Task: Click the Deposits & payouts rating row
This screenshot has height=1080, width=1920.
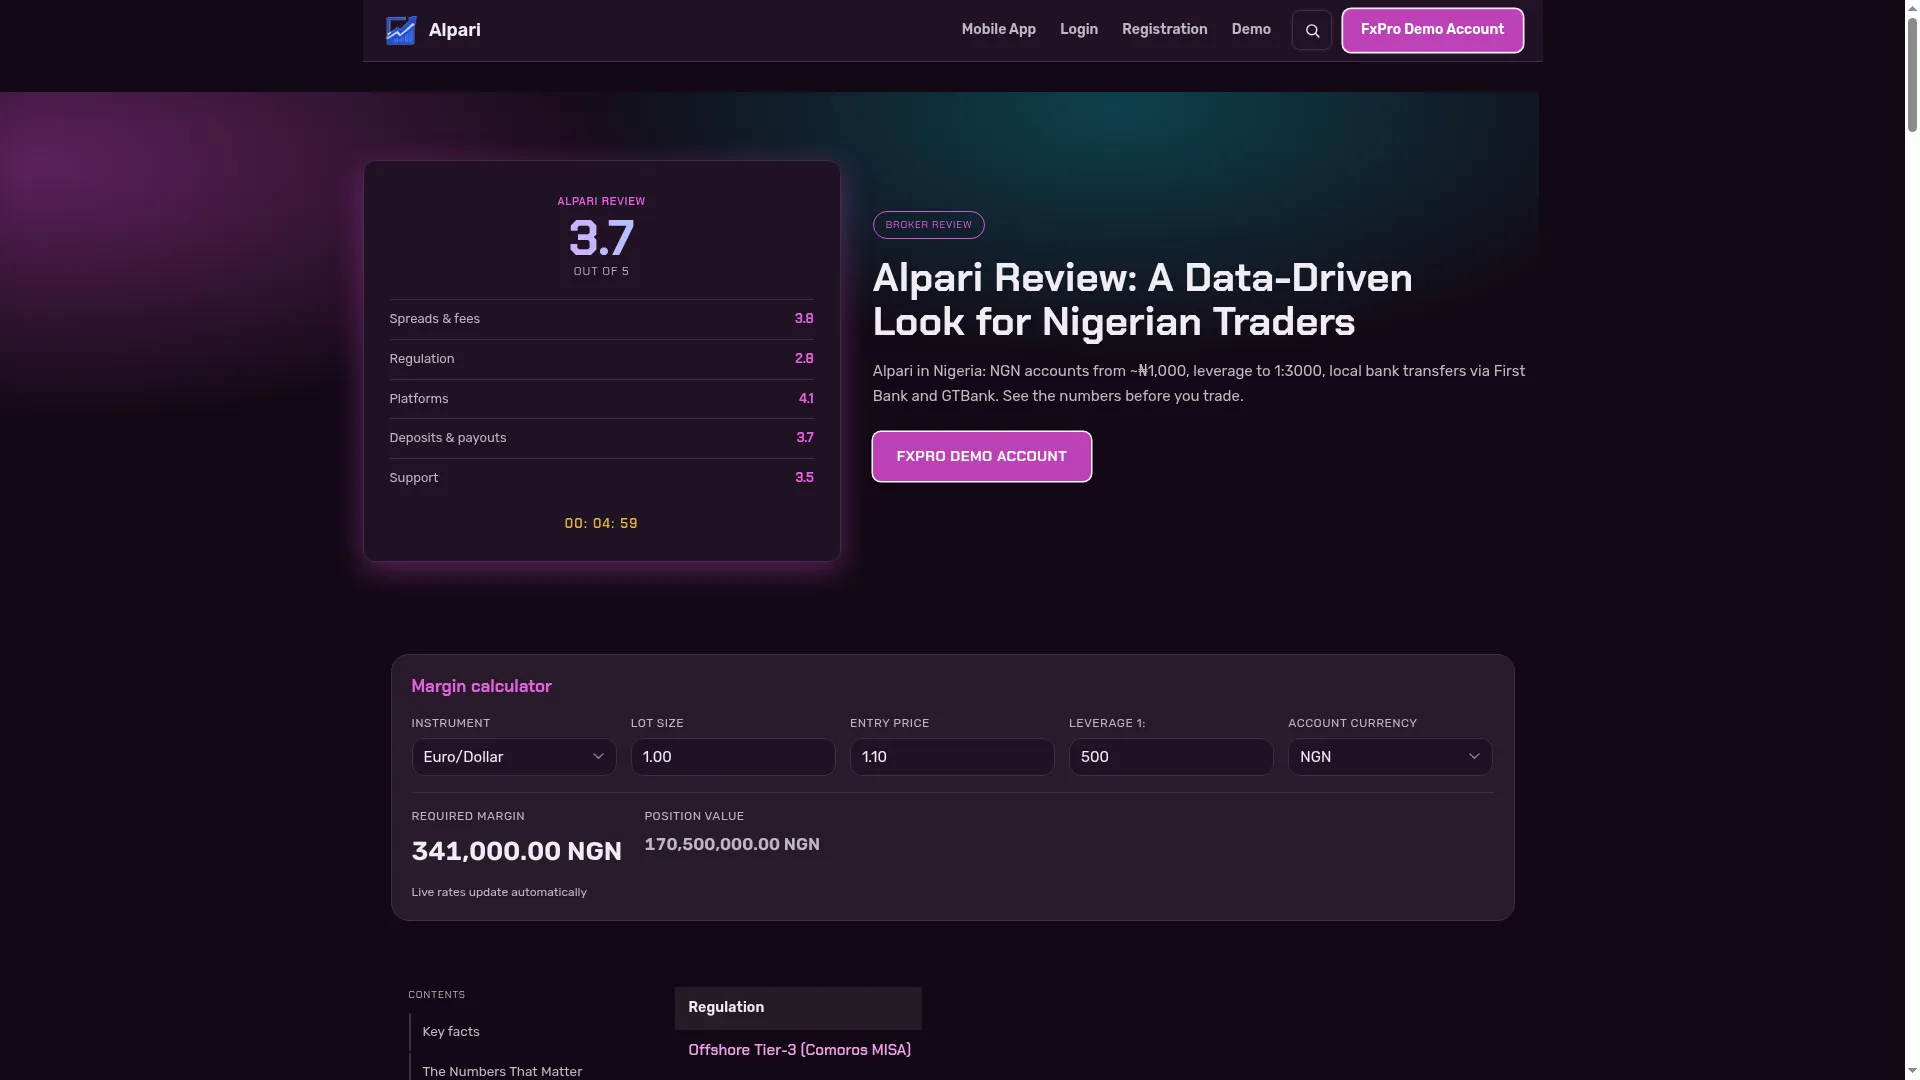Action: pyautogui.click(x=601, y=438)
